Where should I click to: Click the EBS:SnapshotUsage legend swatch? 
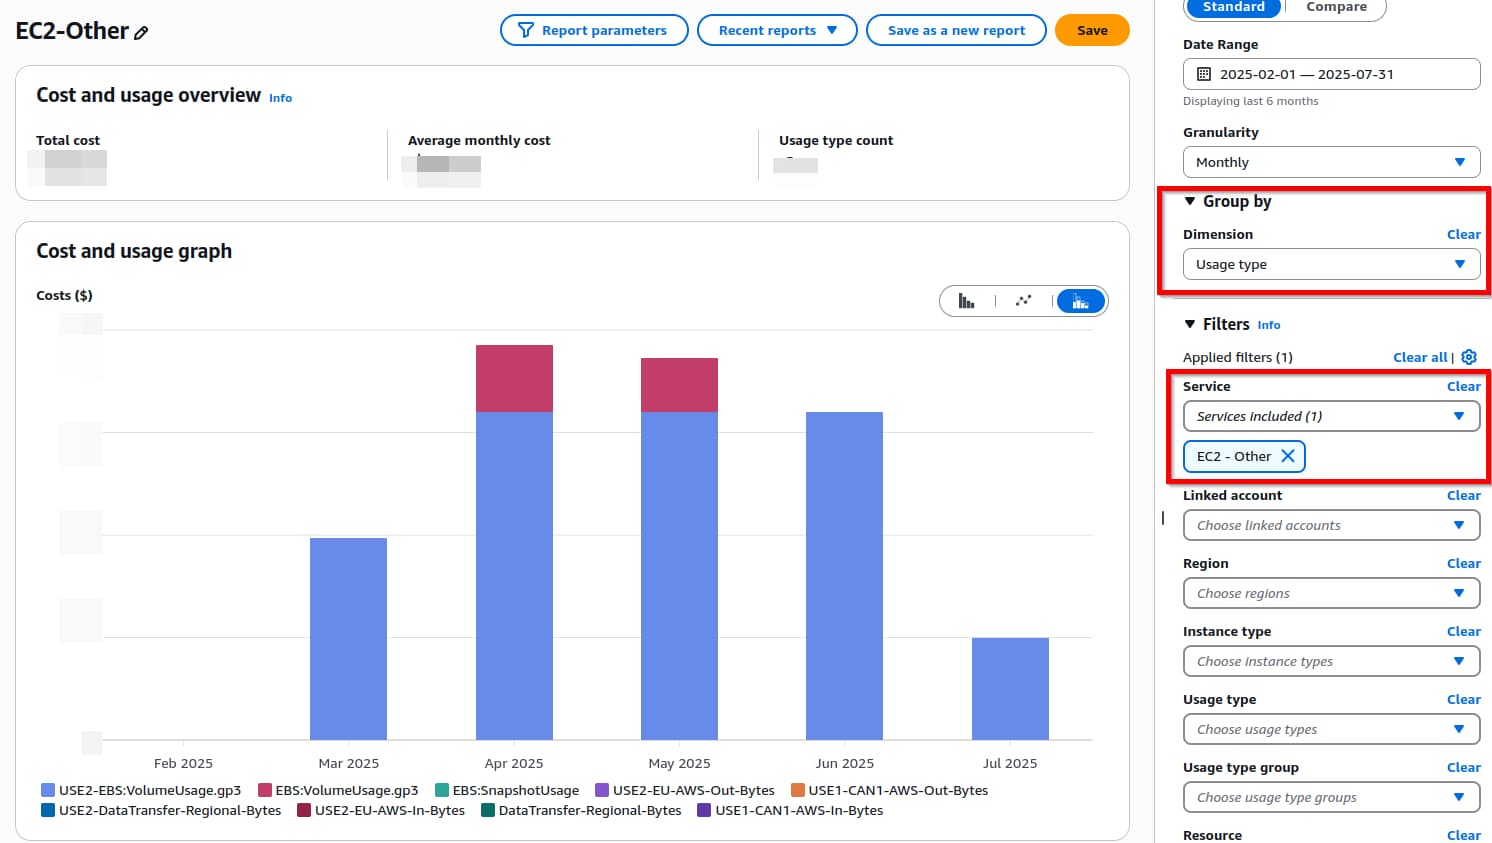pyautogui.click(x=441, y=790)
